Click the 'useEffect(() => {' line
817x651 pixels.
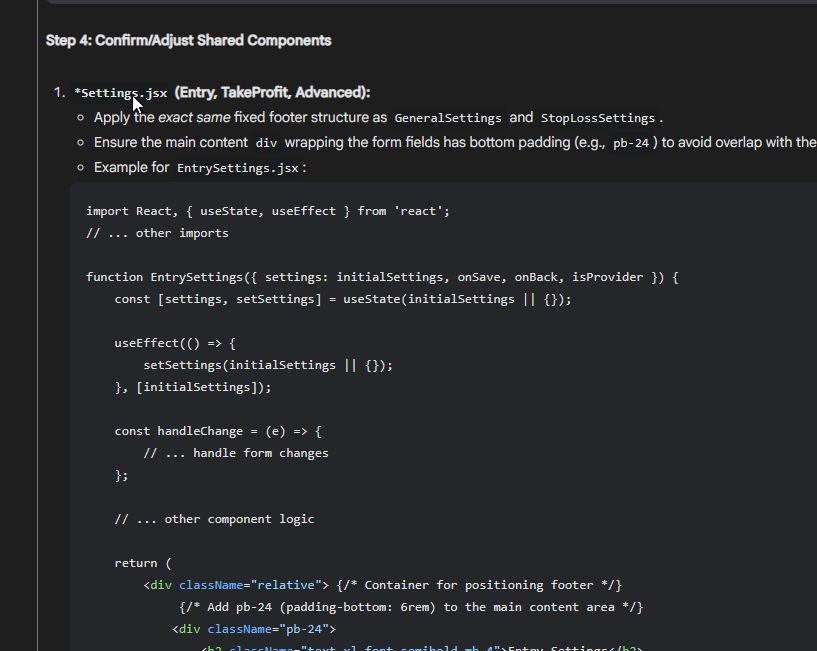tap(175, 343)
